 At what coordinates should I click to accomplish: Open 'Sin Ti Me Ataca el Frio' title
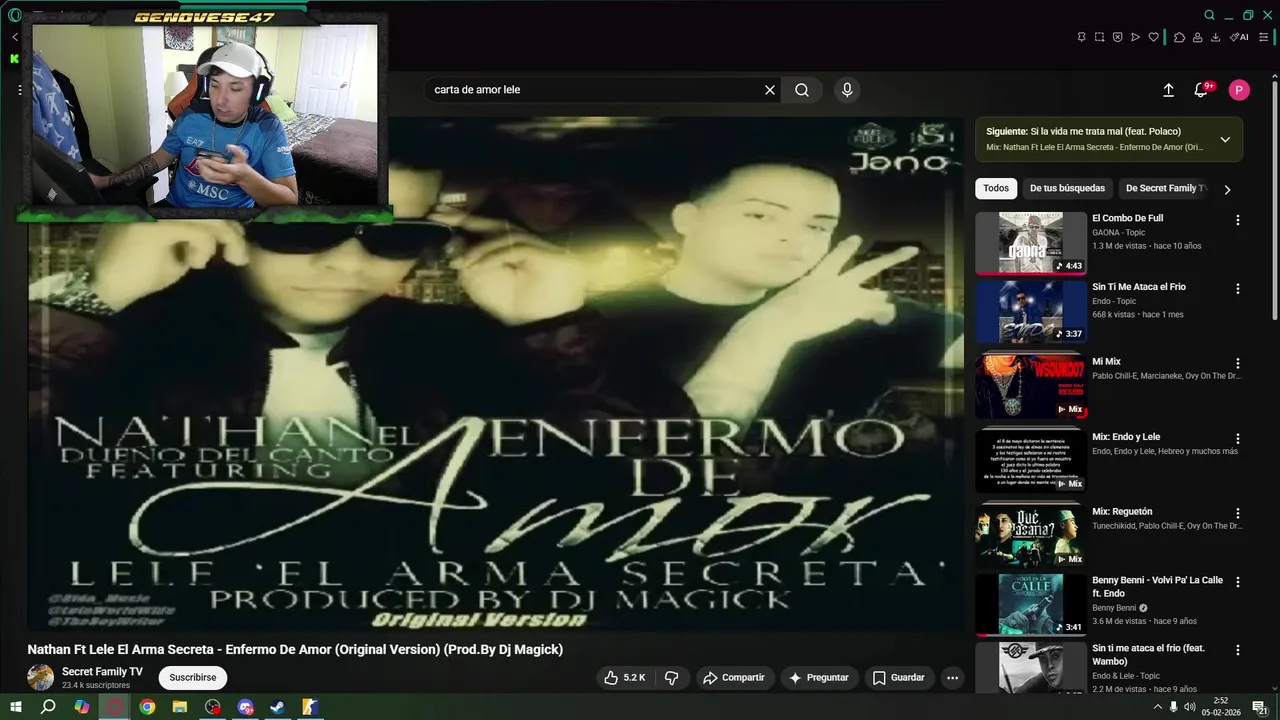(1139, 287)
